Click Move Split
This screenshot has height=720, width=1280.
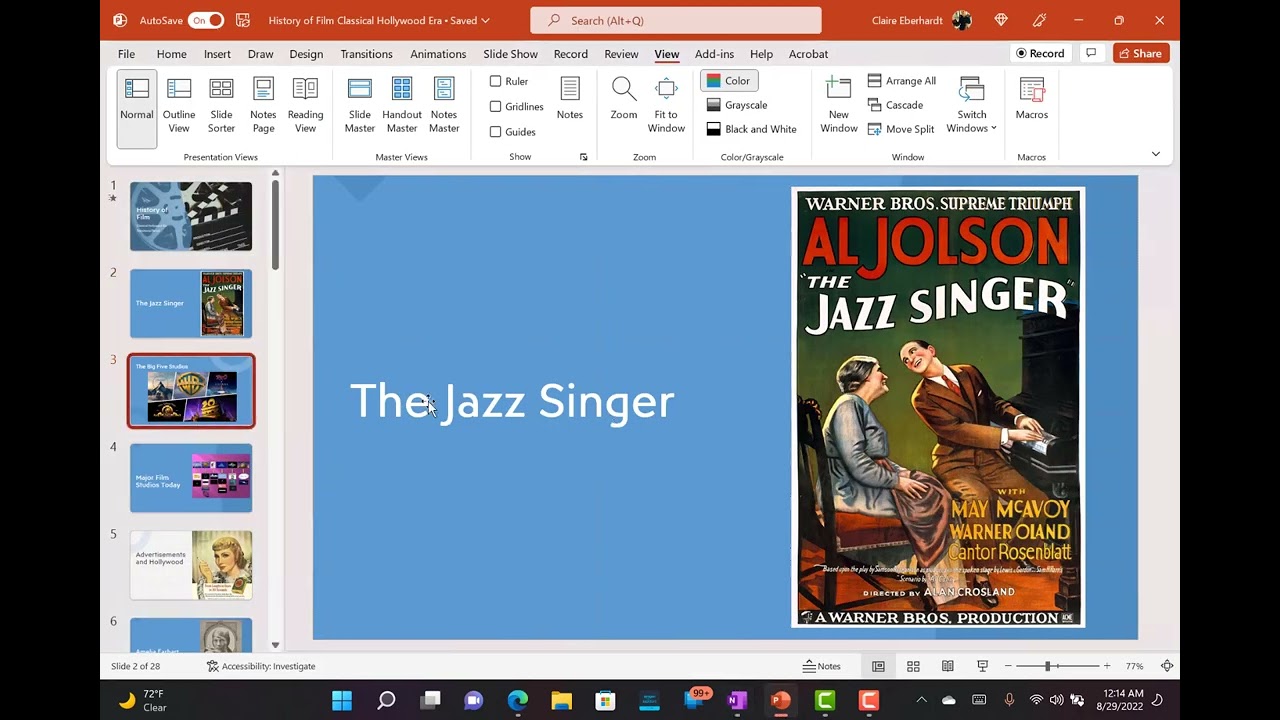click(x=901, y=129)
